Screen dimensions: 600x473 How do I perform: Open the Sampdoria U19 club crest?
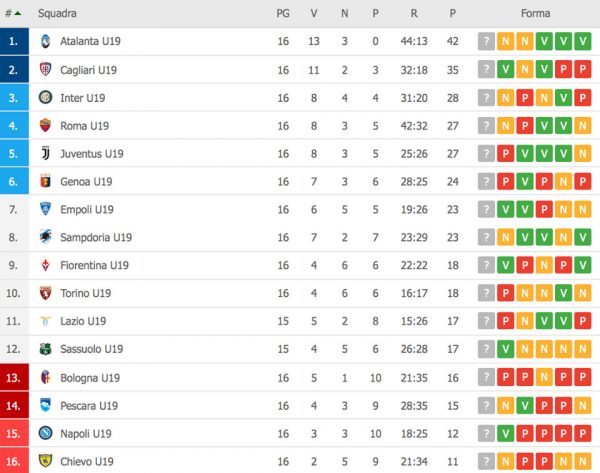coord(45,238)
